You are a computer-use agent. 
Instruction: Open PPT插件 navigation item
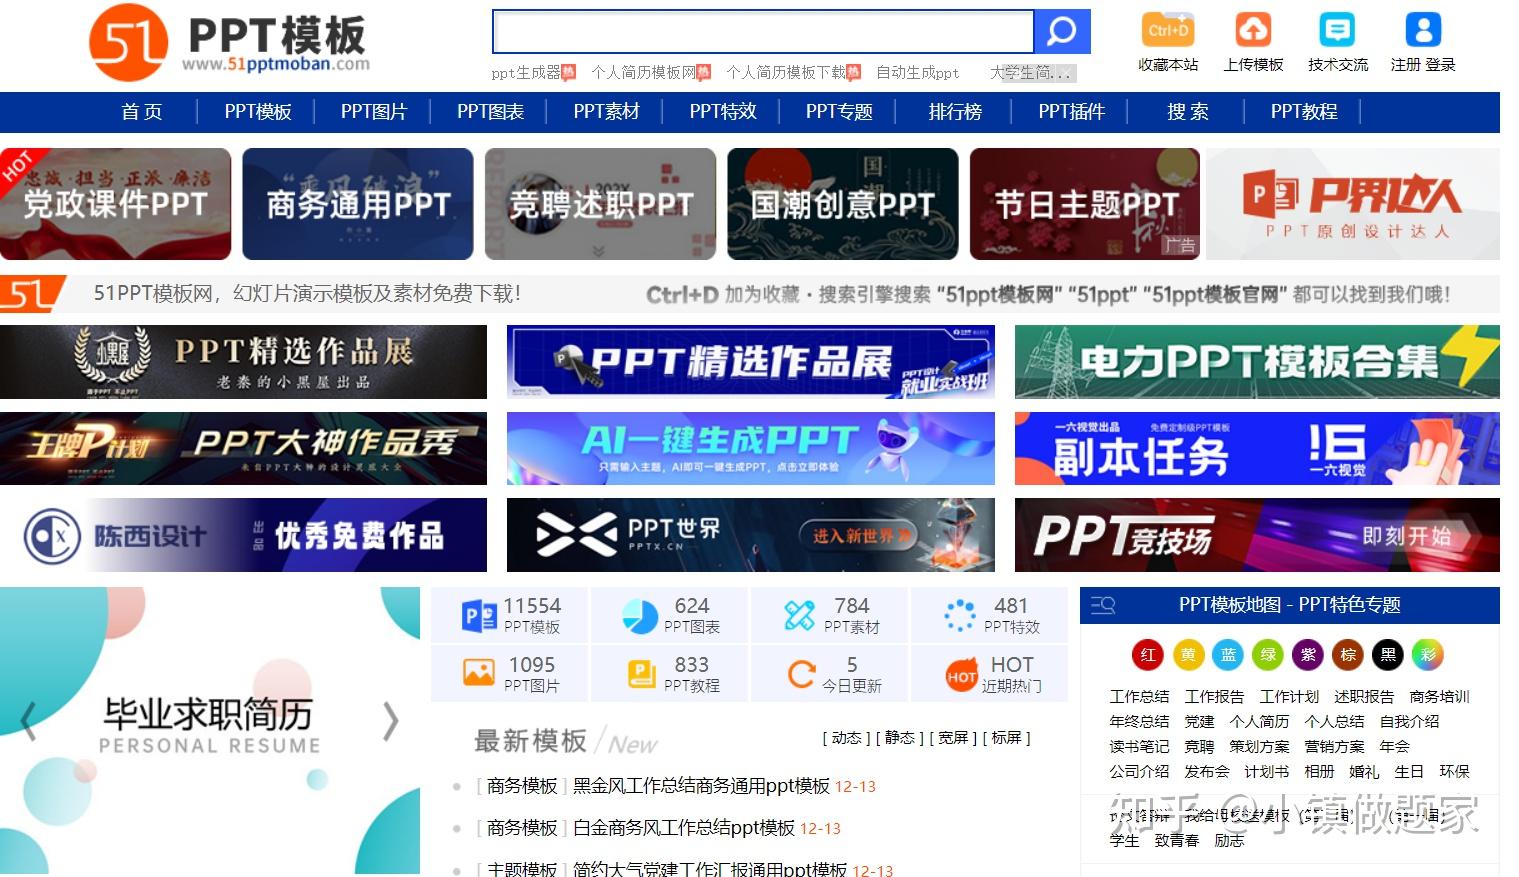[1072, 112]
